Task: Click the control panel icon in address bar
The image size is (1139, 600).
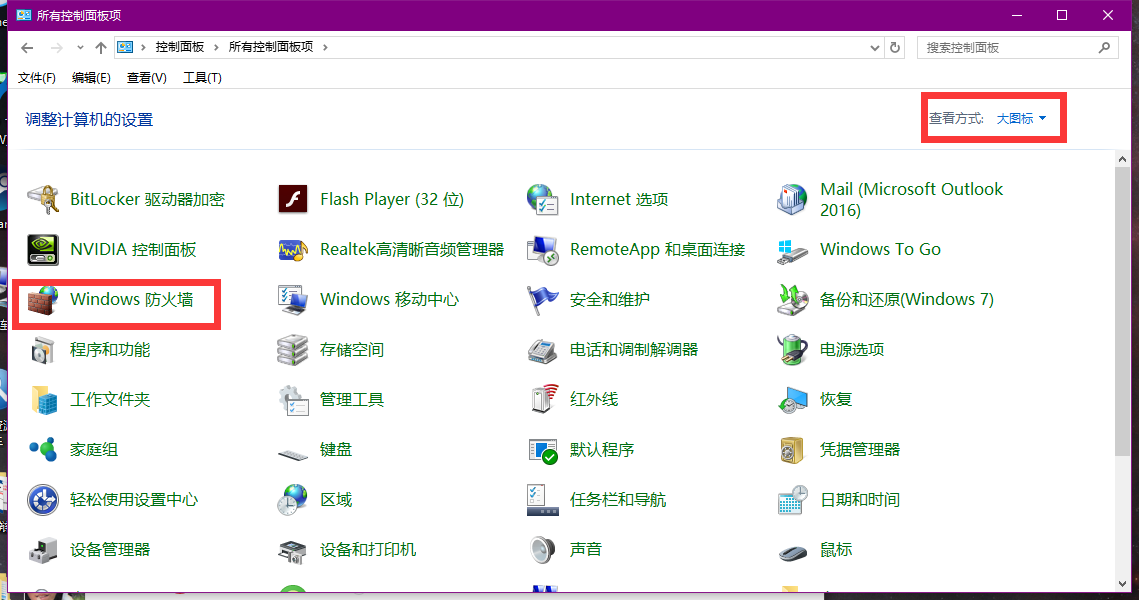Action: tap(125, 47)
